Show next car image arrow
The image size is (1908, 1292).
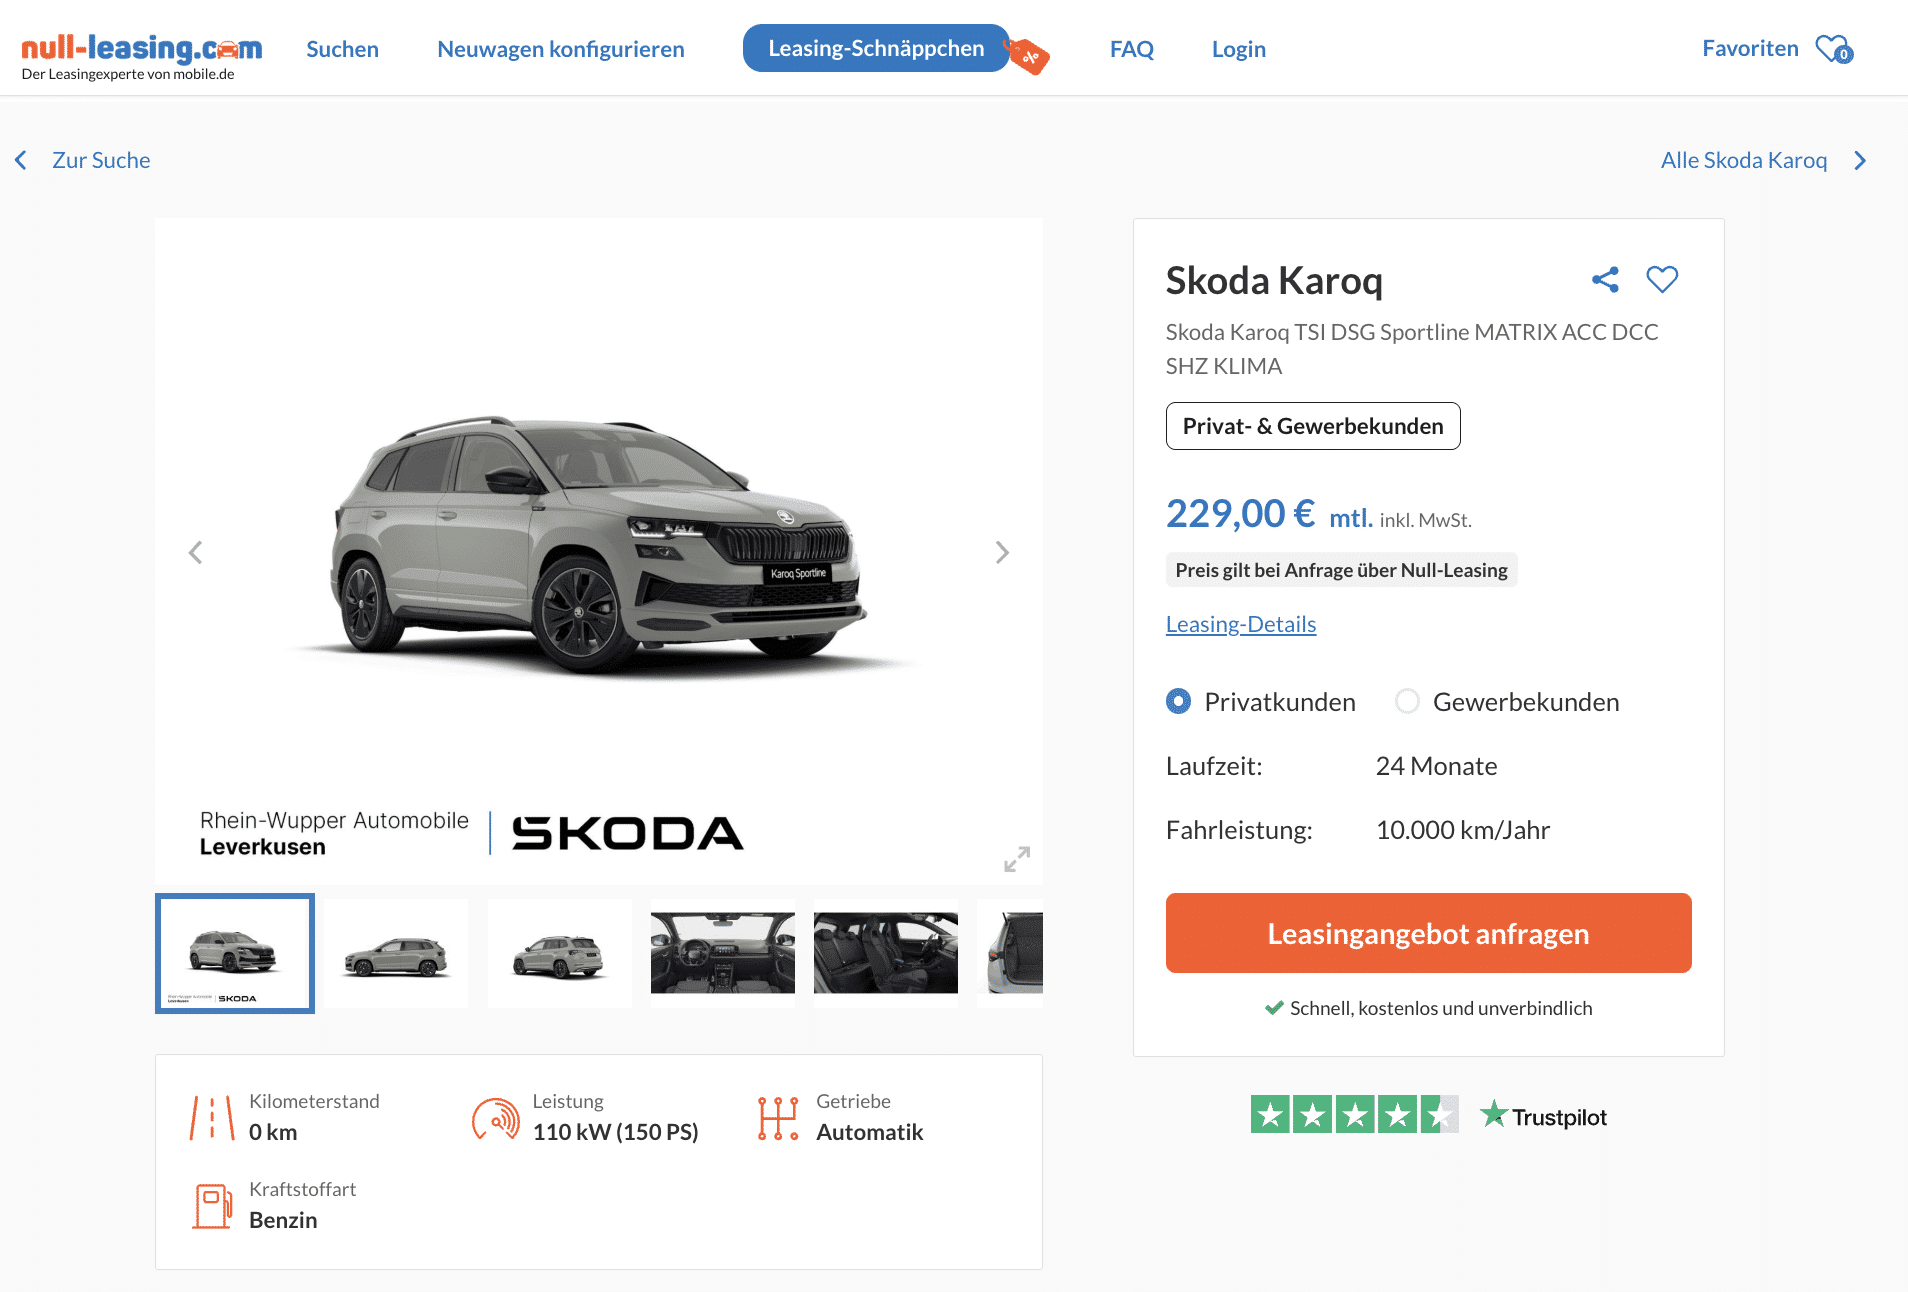click(x=1002, y=552)
